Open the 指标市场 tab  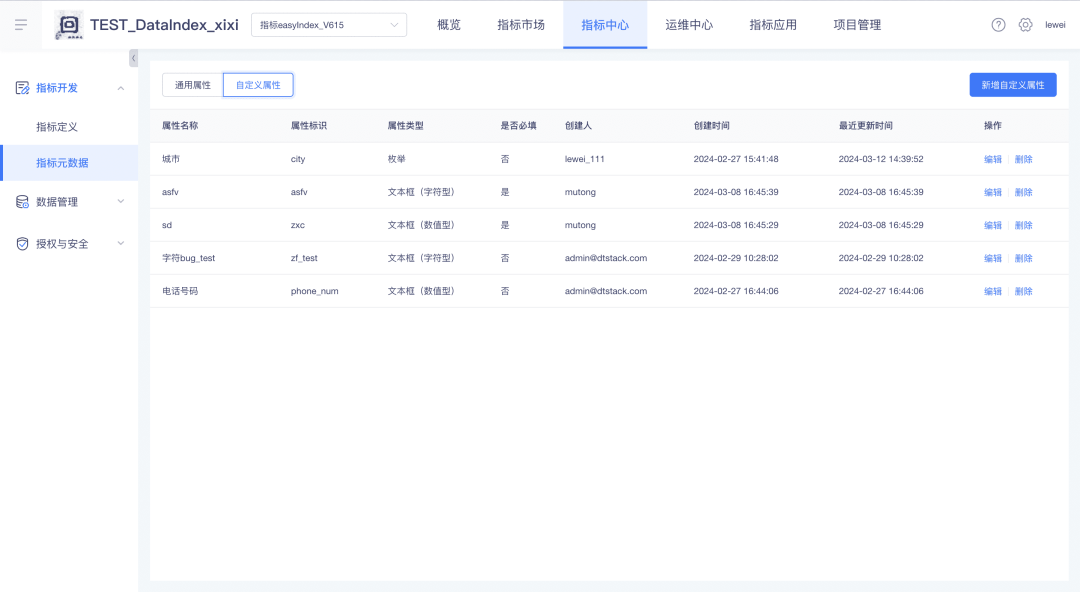[x=521, y=25]
